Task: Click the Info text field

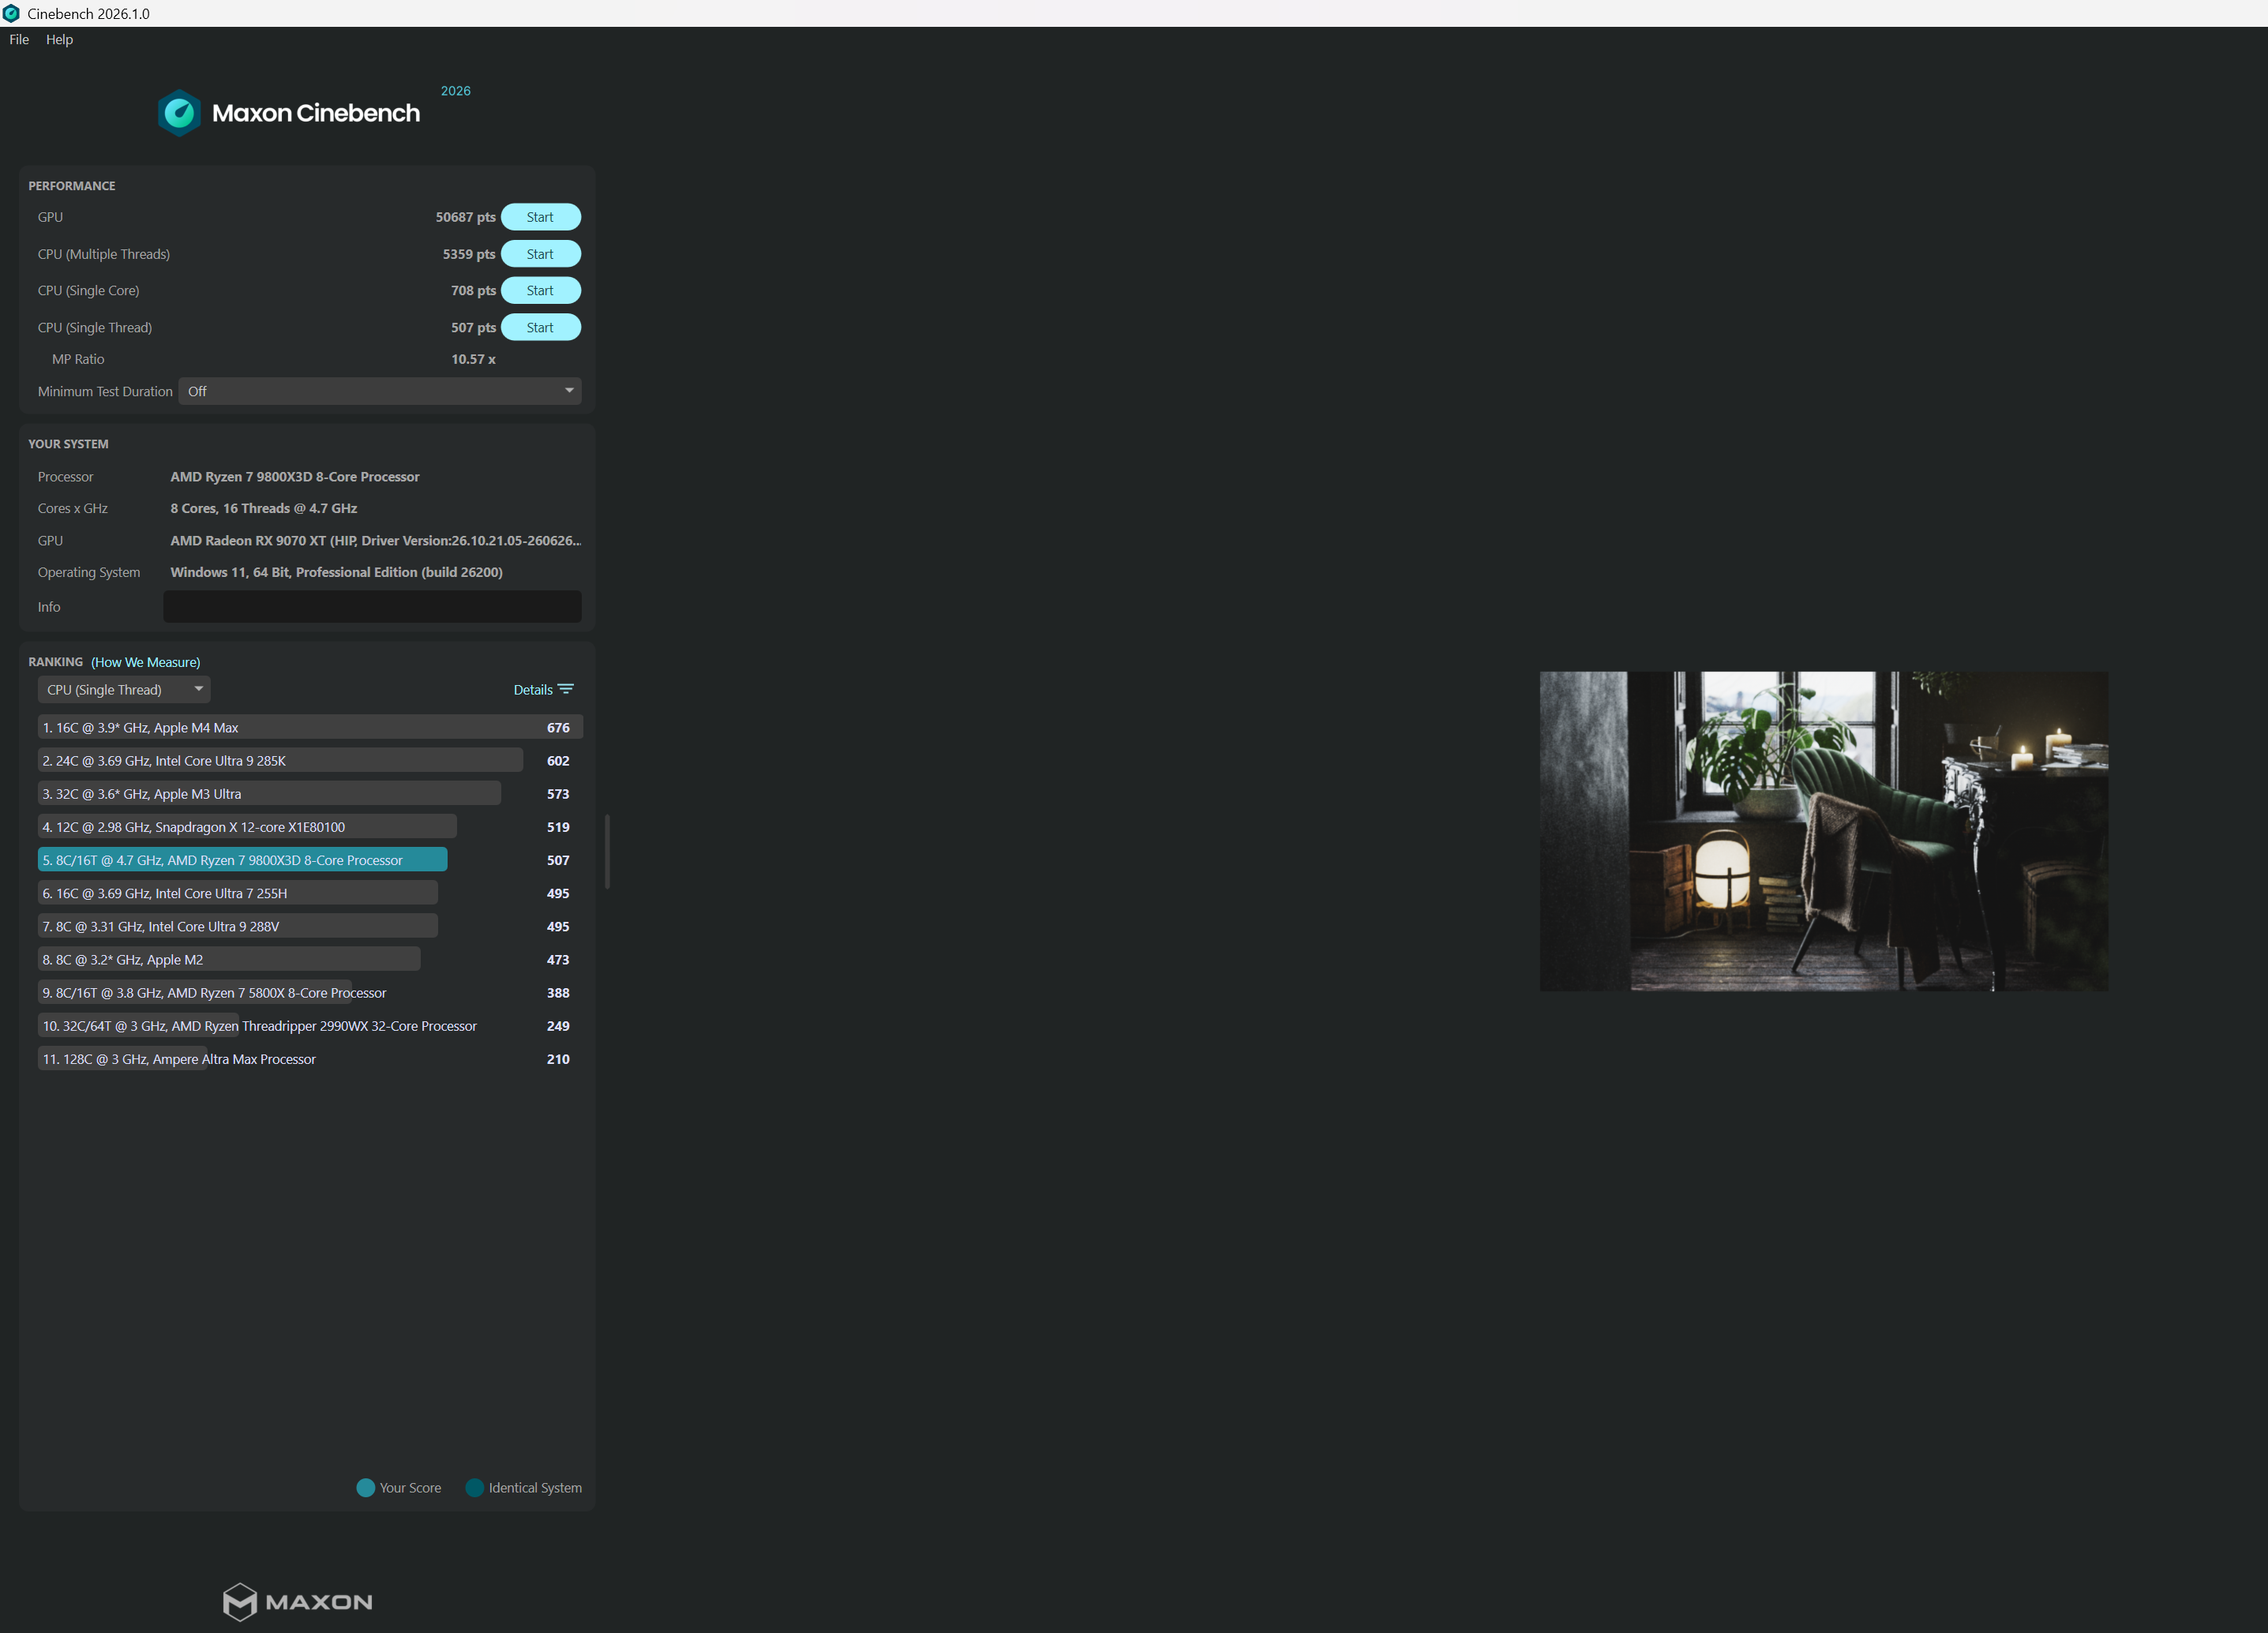Action: click(x=372, y=607)
